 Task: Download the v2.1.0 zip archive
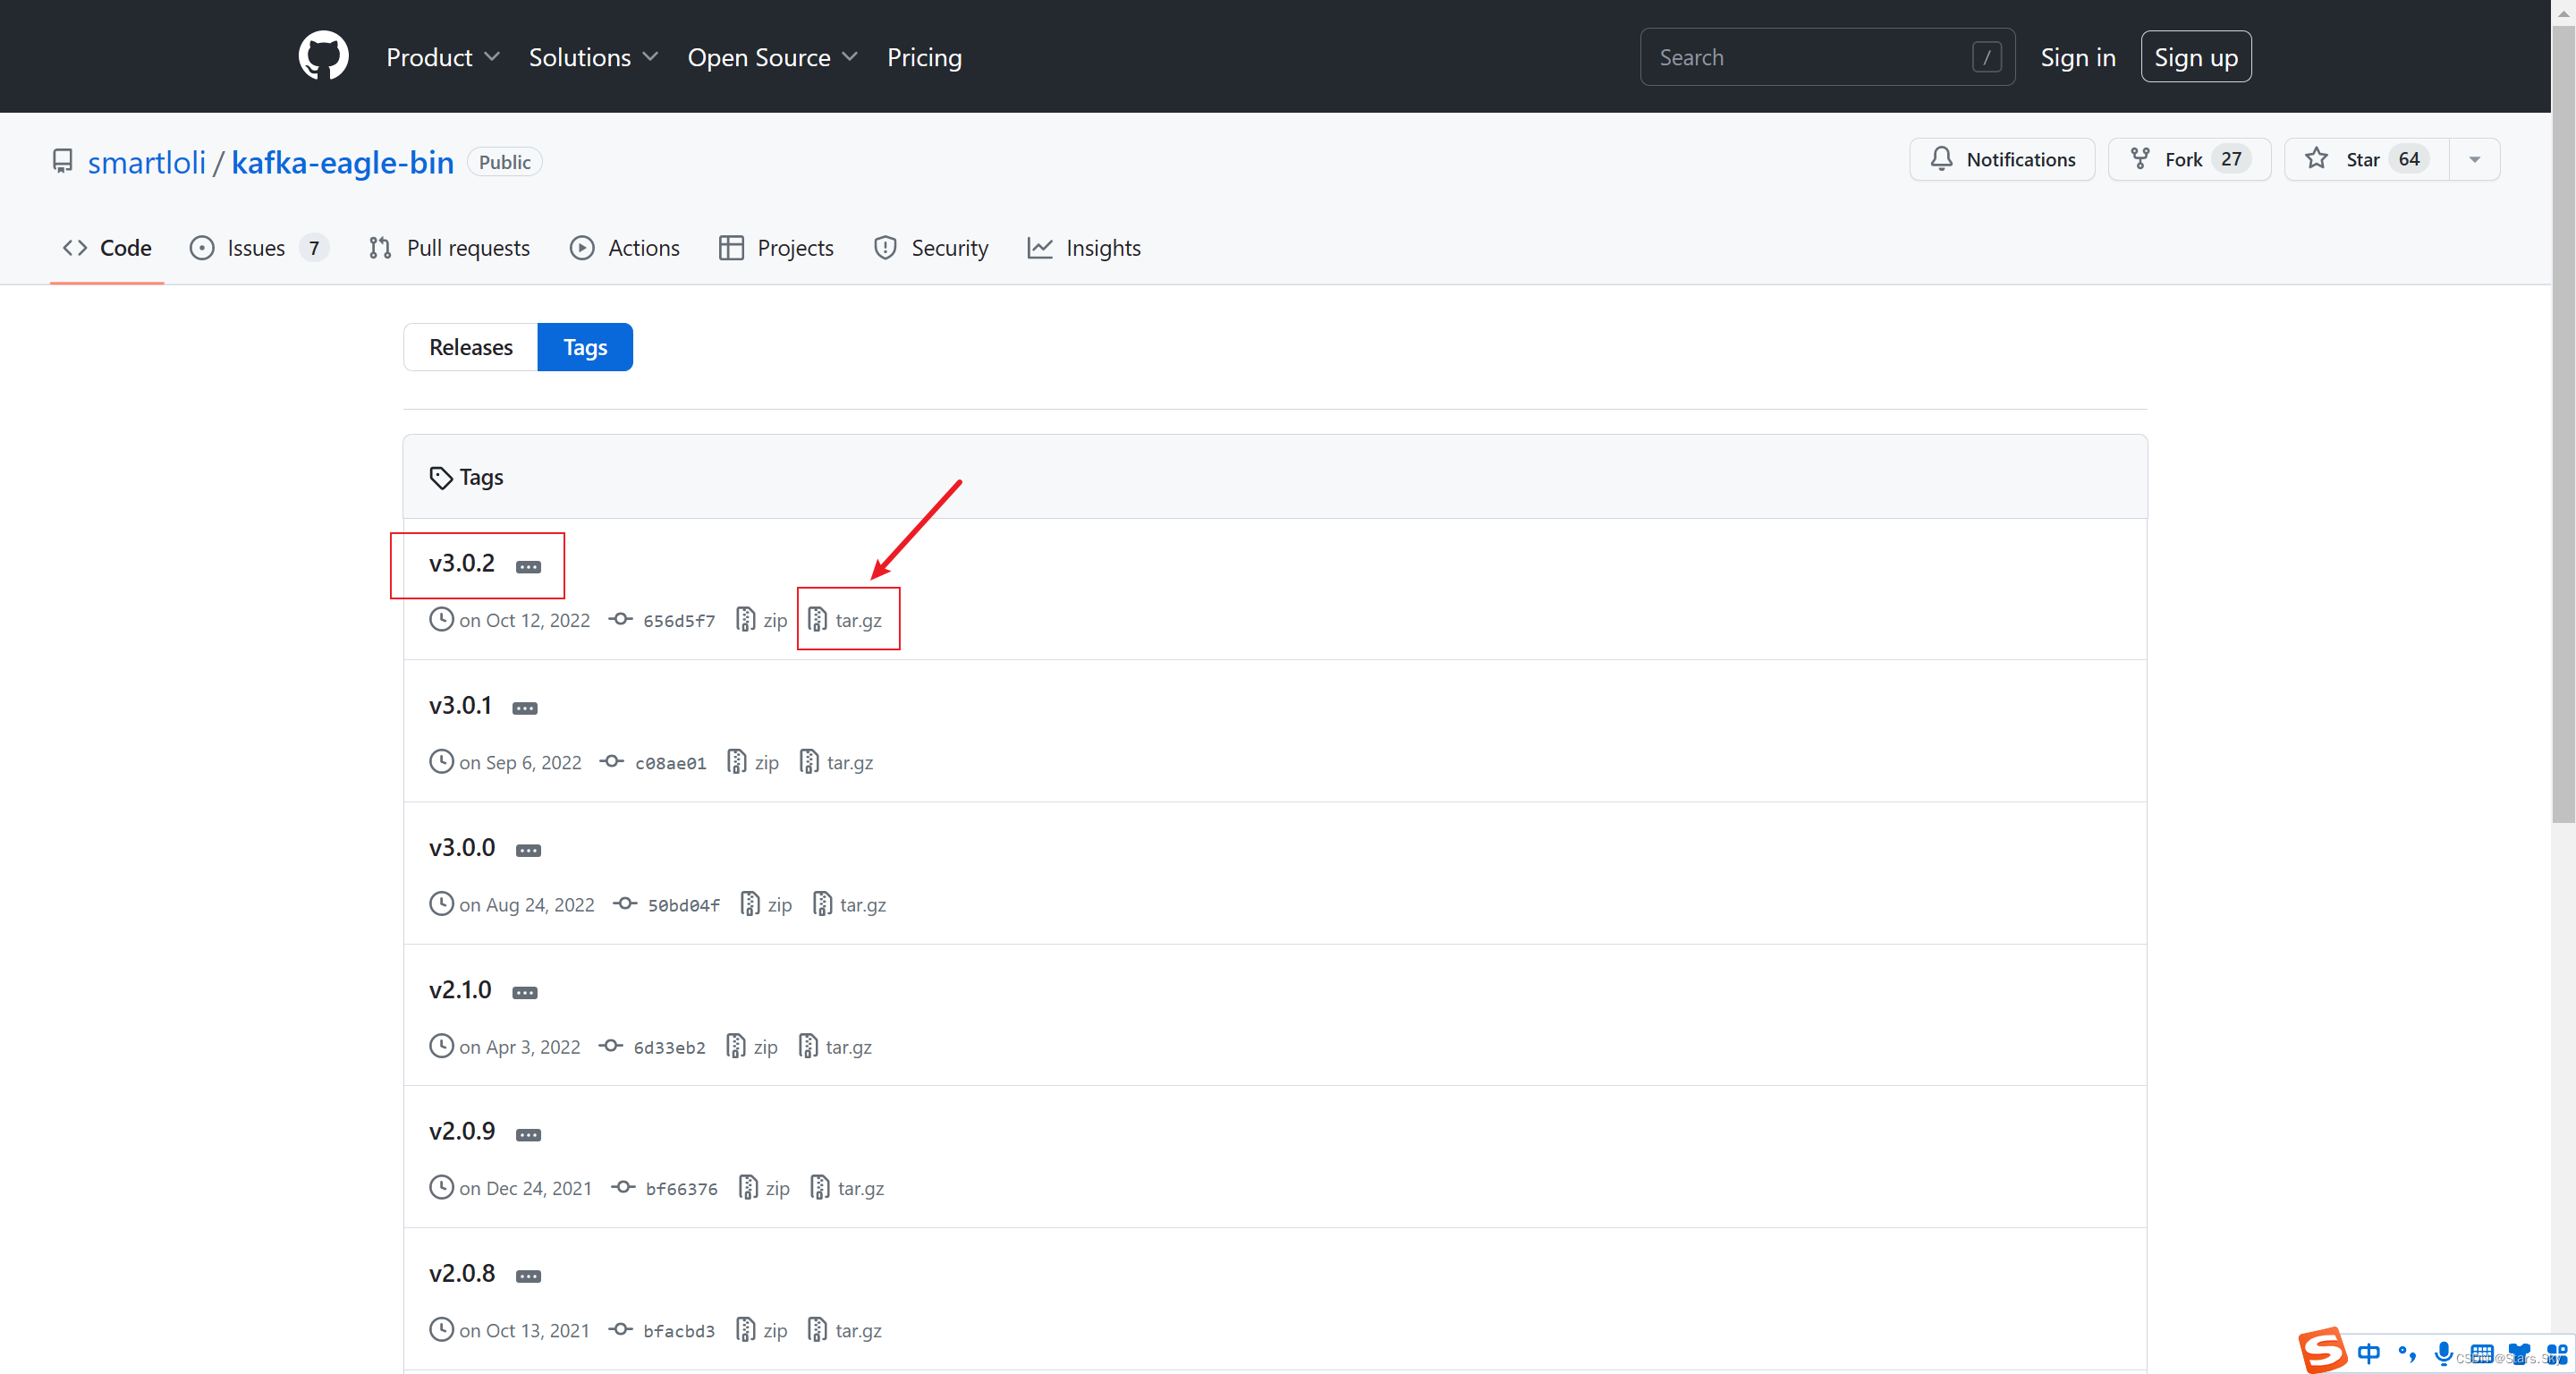(x=752, y=1046)
